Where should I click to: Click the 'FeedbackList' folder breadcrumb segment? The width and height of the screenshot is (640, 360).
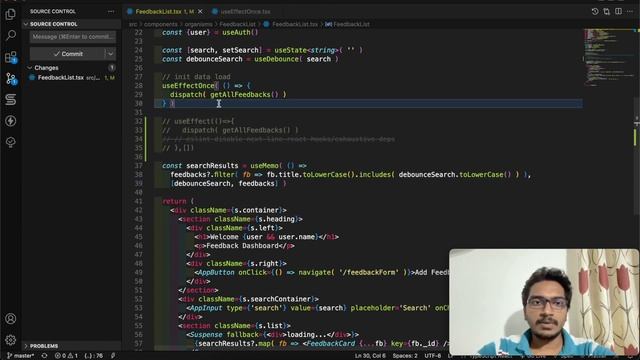pos(238,24)
